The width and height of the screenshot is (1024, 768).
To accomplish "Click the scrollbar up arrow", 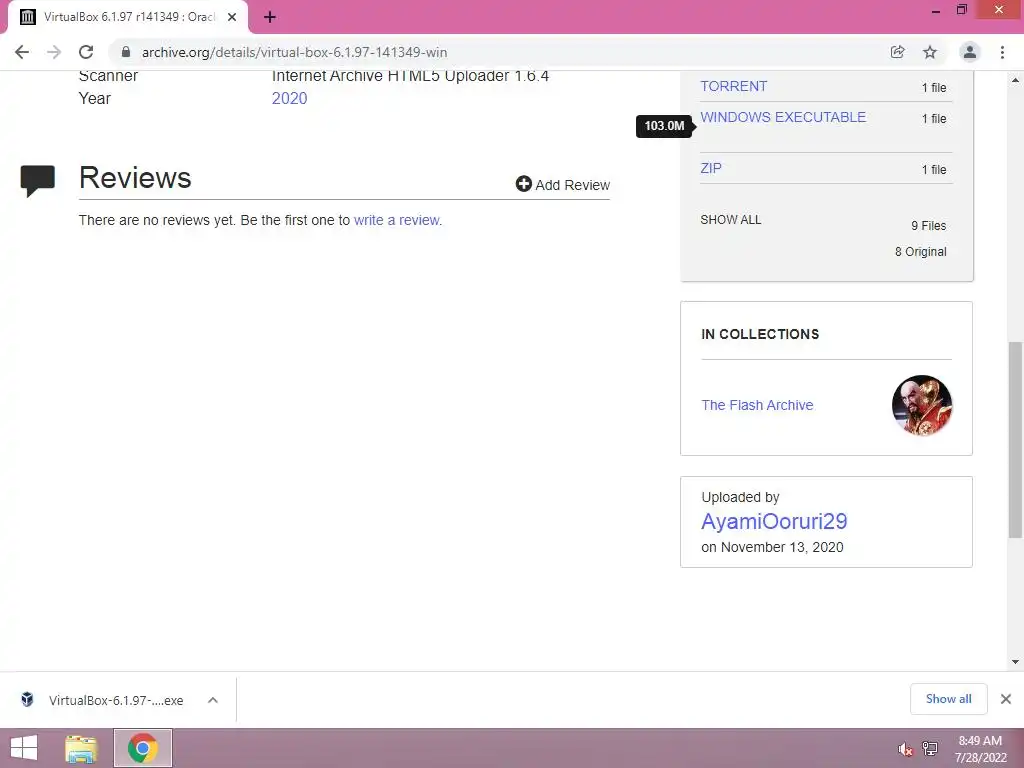I will (x=1016, y=80).
